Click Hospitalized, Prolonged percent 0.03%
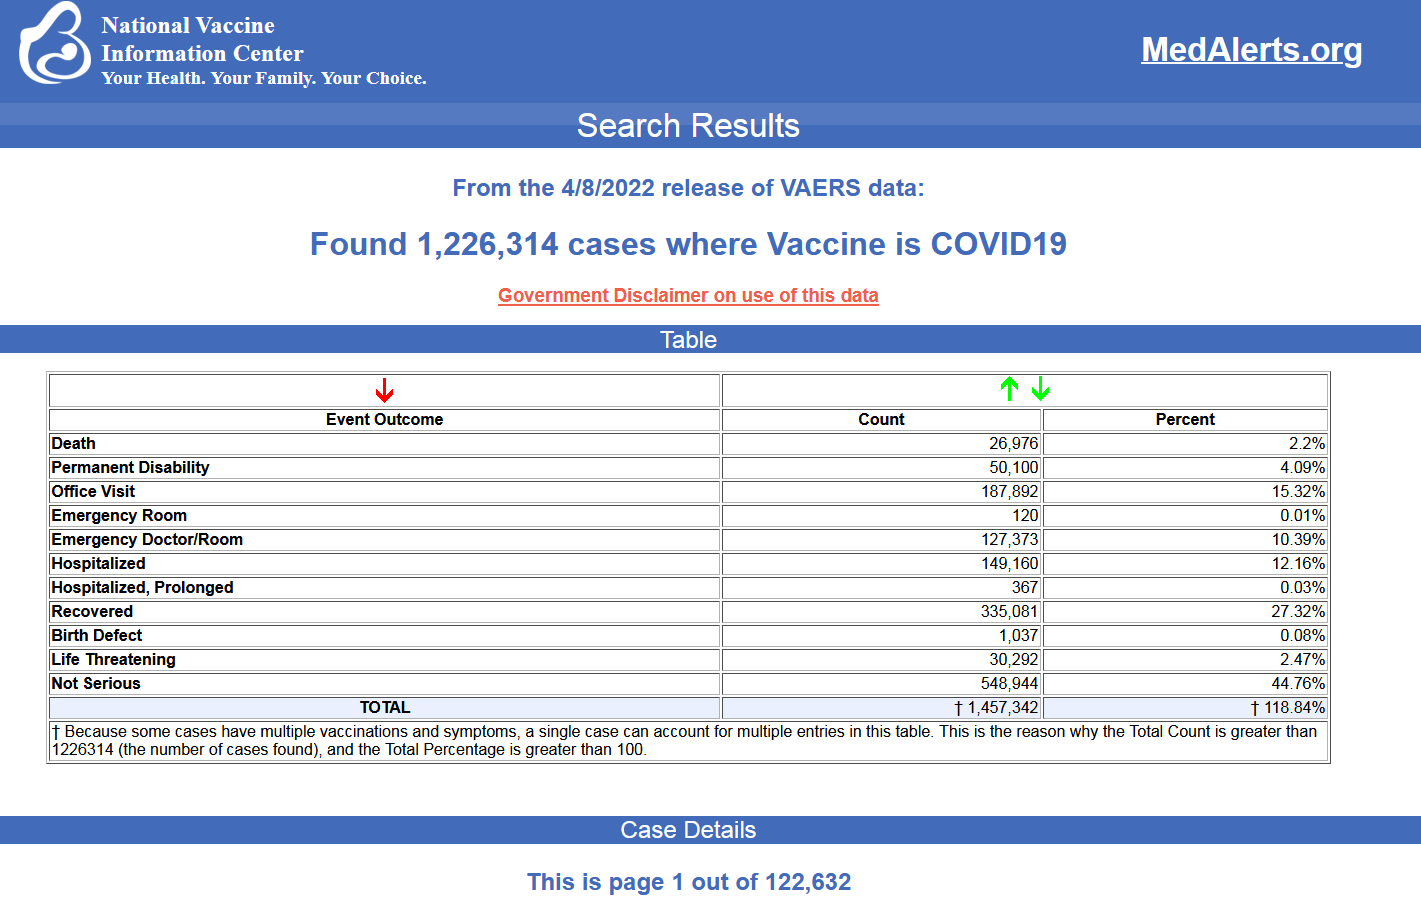 click(1302, 587)
